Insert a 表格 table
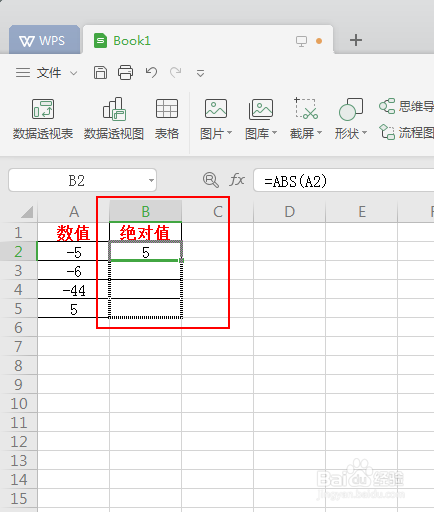434x512 pixels. [x=167, y=119]
